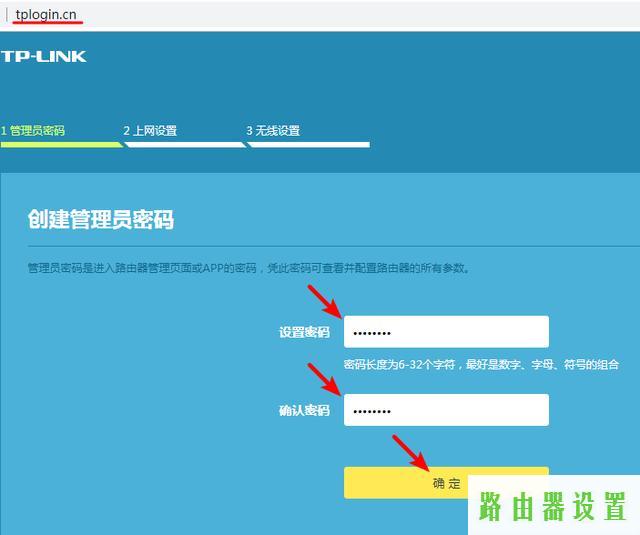Select step 2 上网设置 tab
The image size is (640, 535).
click(150, 131)
